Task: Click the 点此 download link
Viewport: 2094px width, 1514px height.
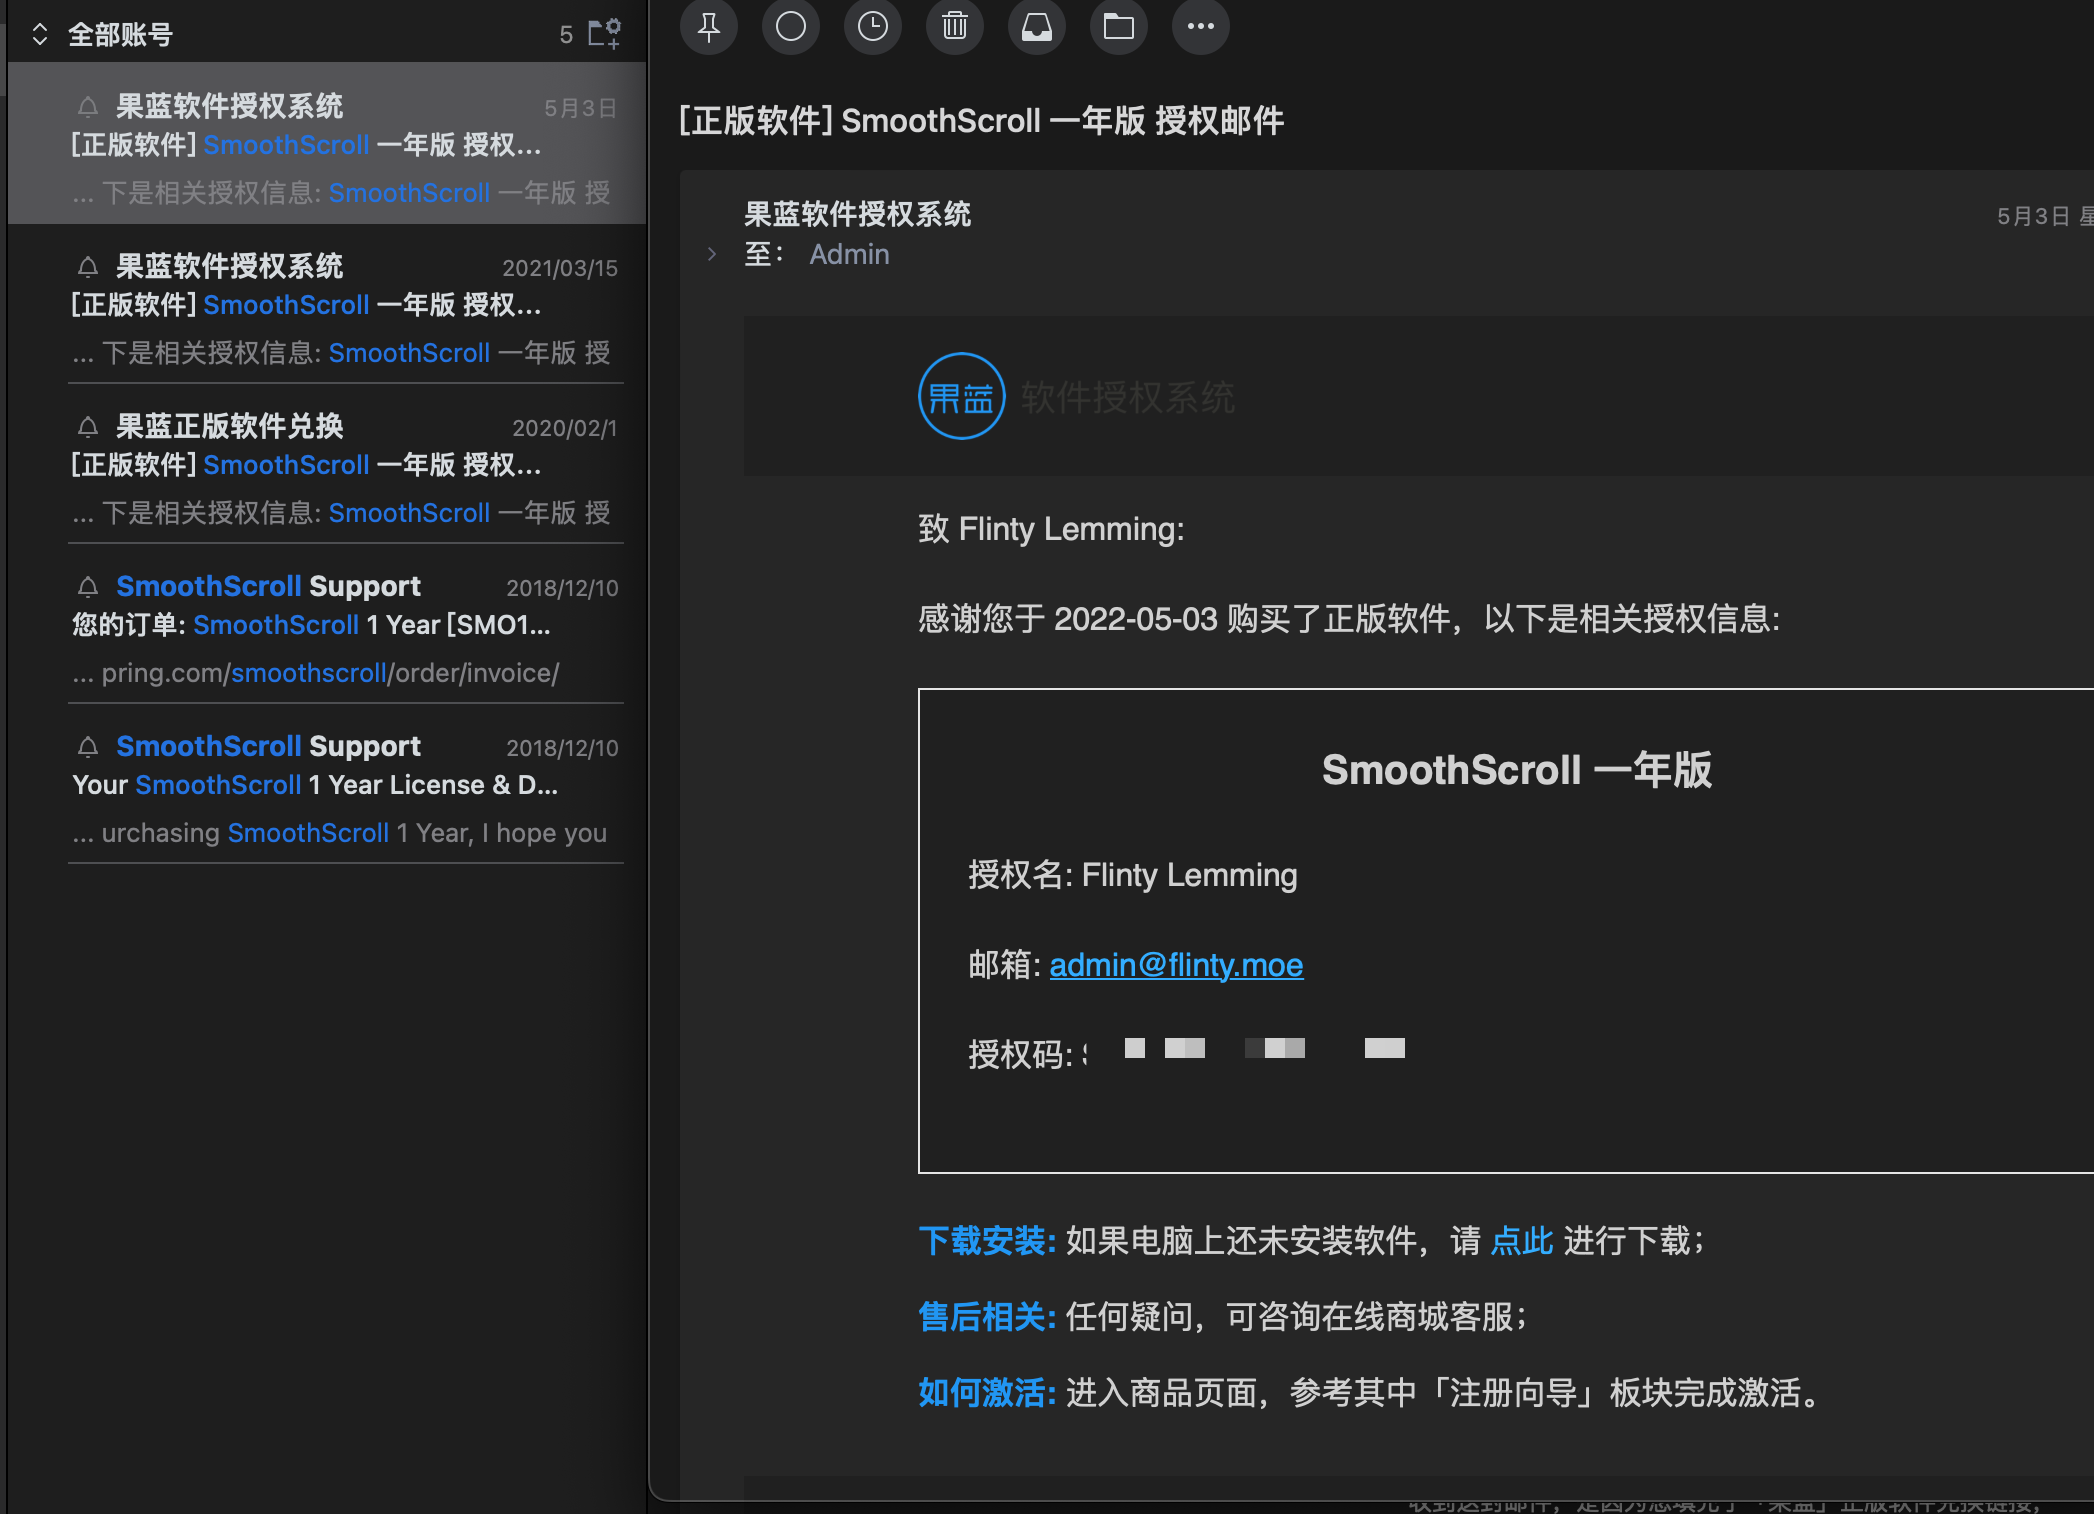Action: [x=1521, y=1241]
